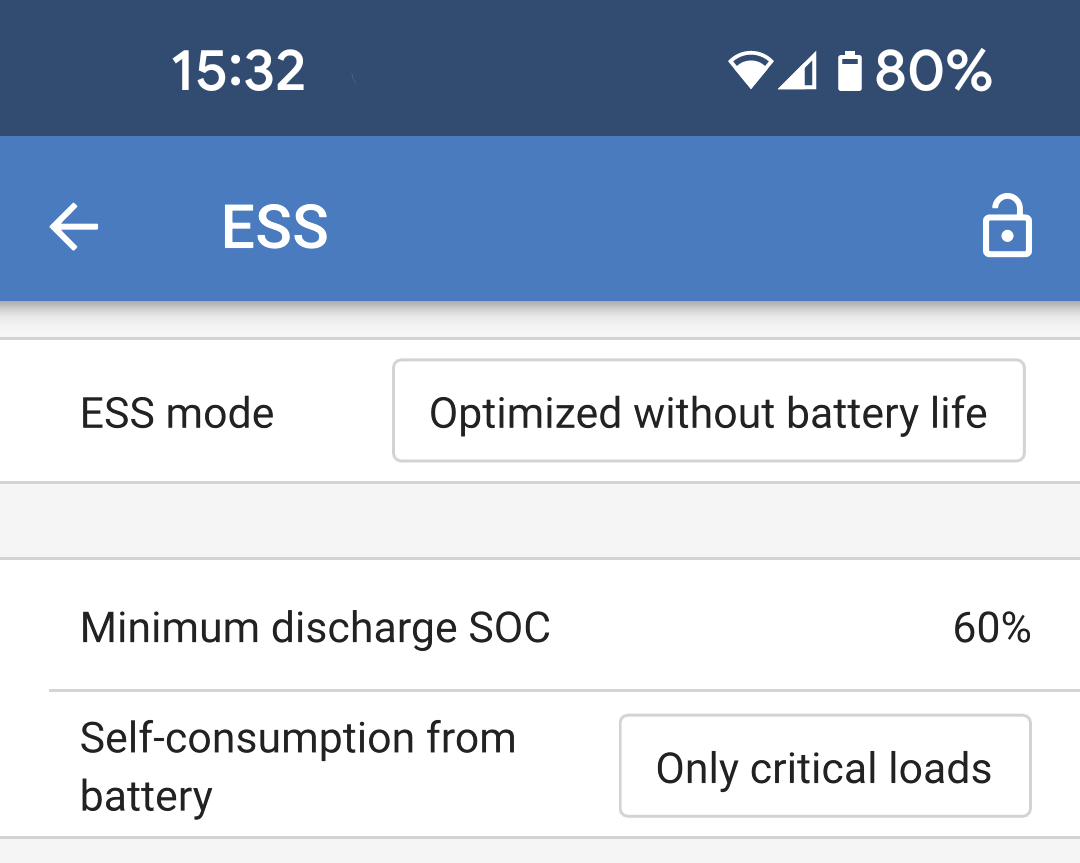The width and height of the screenshot is (1080, 863).
Task: Tap the 80% battery percentage text
Action: click(933, 72)
